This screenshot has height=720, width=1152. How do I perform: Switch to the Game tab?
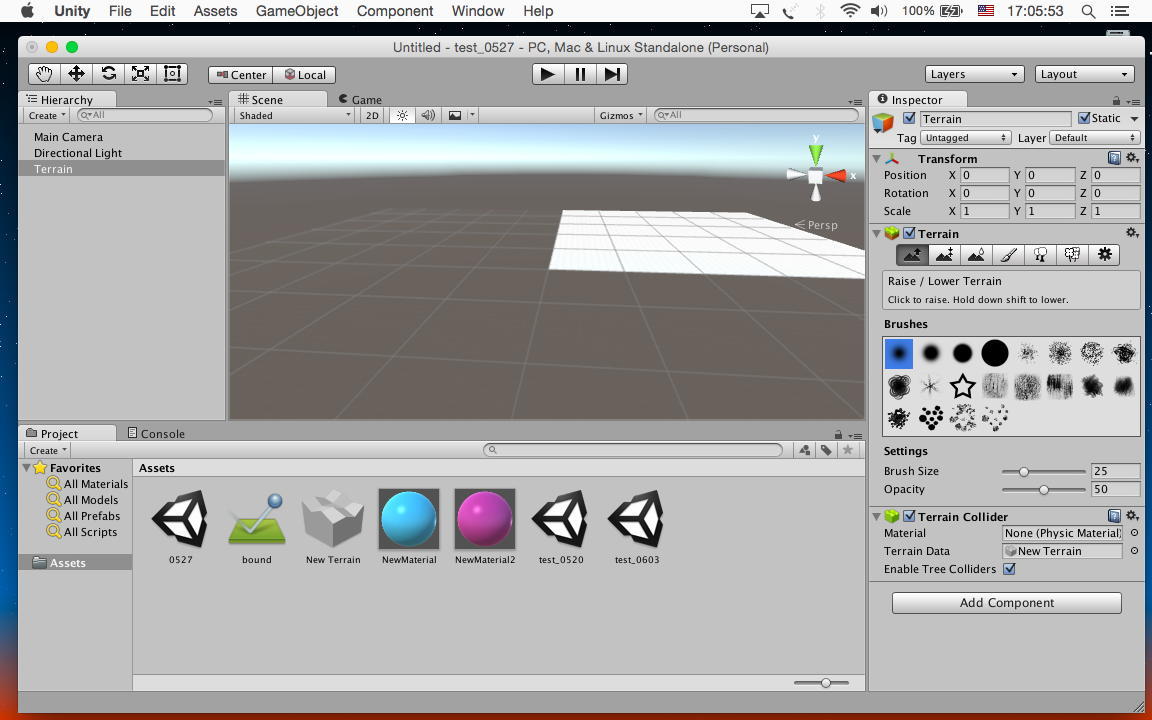tap(360, 99)
